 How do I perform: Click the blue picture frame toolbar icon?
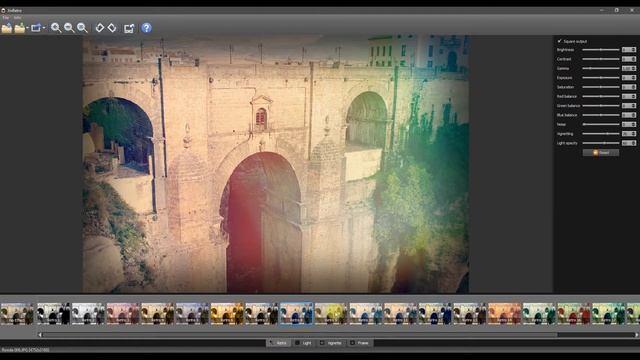(36, 28)
